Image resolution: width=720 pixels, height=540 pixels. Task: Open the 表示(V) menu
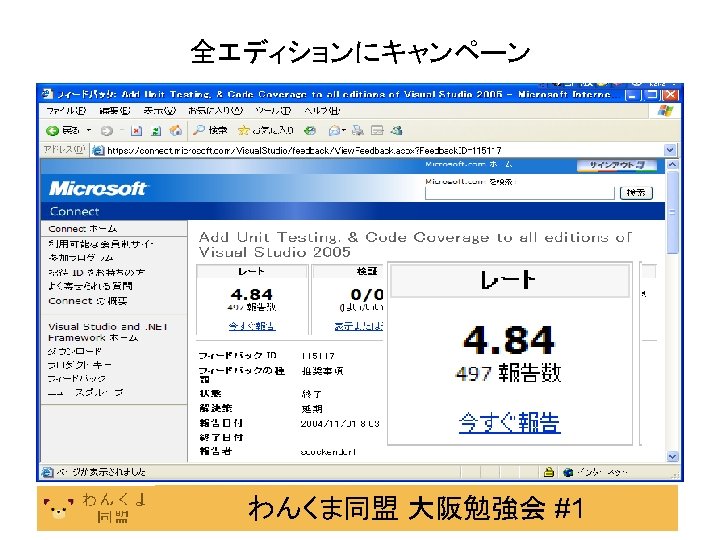coord(159,111)
